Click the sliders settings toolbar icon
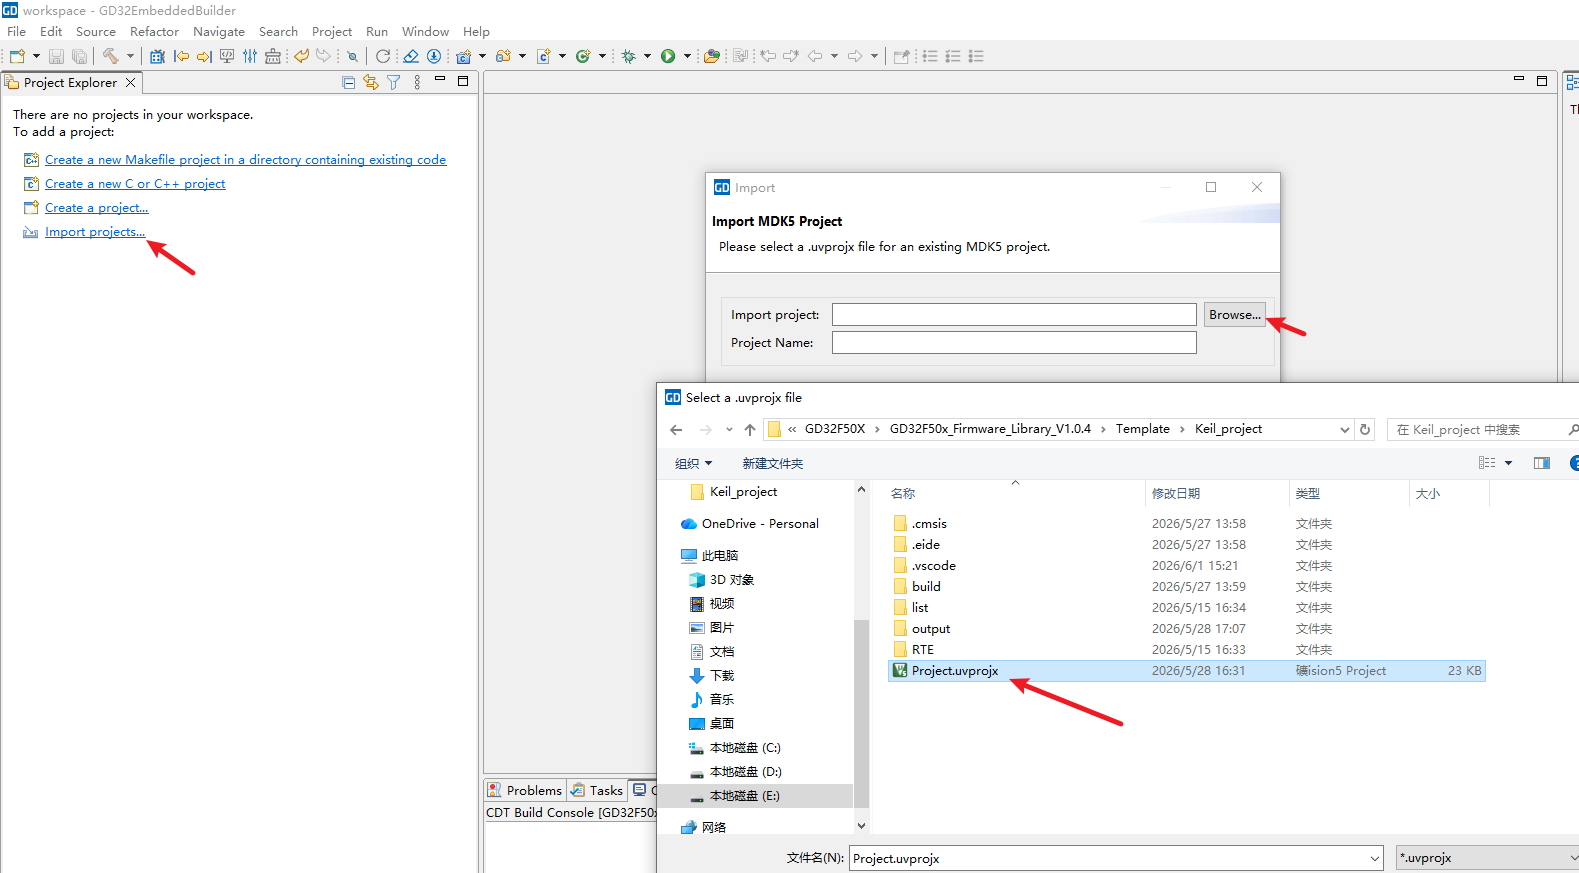 (250, 56)
